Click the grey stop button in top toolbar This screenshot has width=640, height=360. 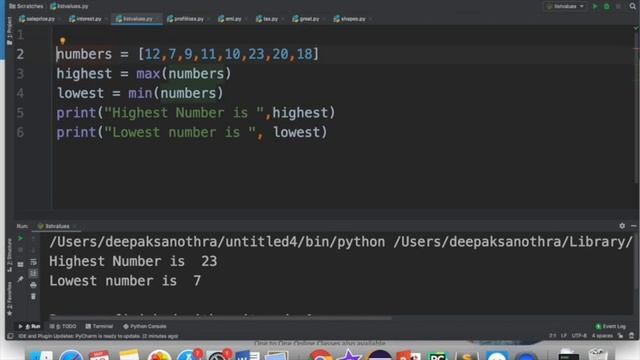point(618,6)
